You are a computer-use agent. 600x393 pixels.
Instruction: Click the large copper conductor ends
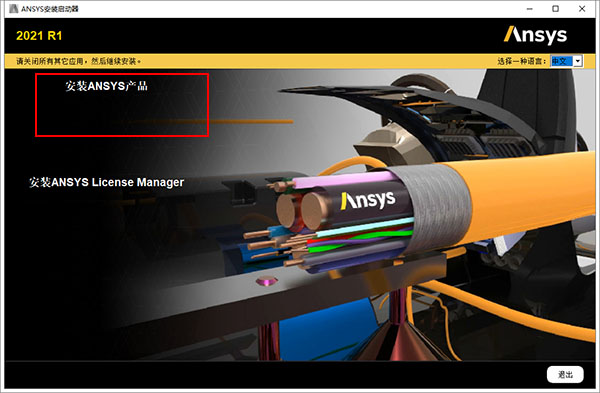[x=302, y=210]
